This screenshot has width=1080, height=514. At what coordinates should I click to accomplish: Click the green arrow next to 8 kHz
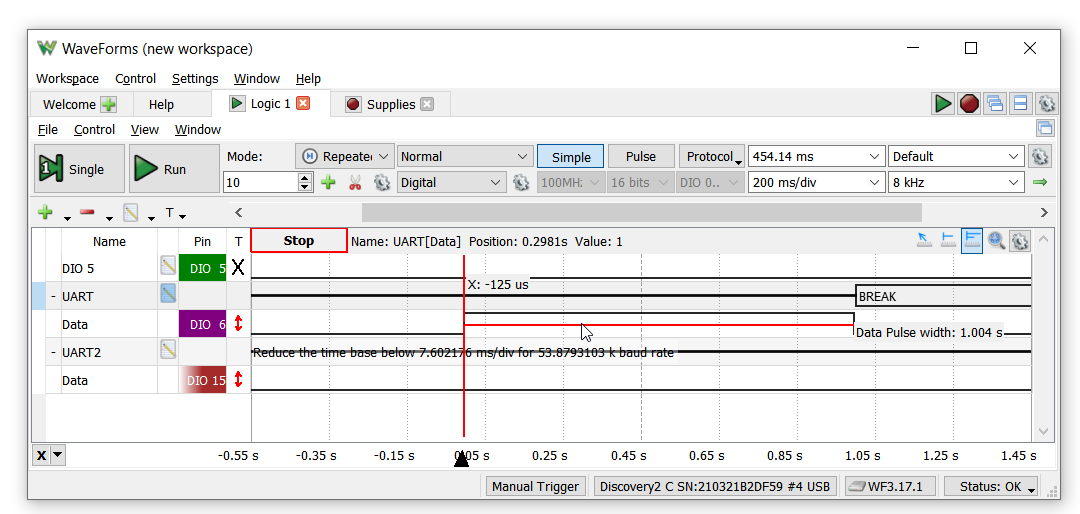tap(1040, 183)
